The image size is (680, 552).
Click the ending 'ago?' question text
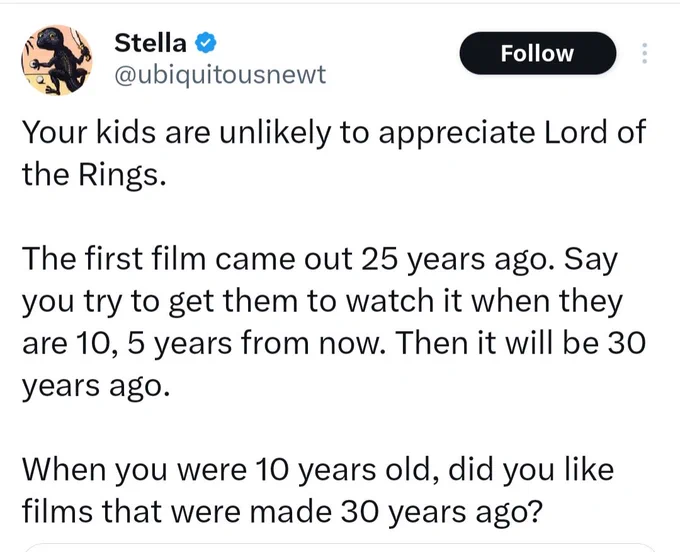point(509,513)
